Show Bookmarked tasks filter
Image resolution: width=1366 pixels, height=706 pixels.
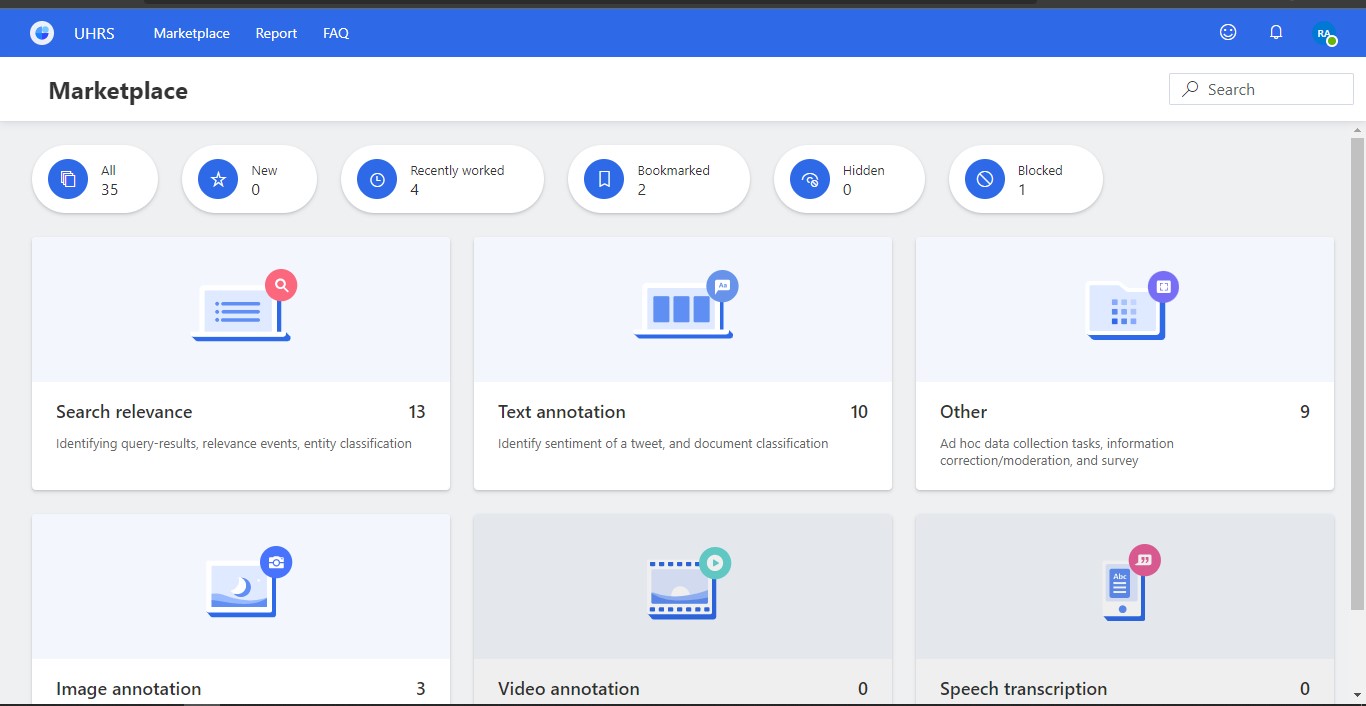click(658, 180)
